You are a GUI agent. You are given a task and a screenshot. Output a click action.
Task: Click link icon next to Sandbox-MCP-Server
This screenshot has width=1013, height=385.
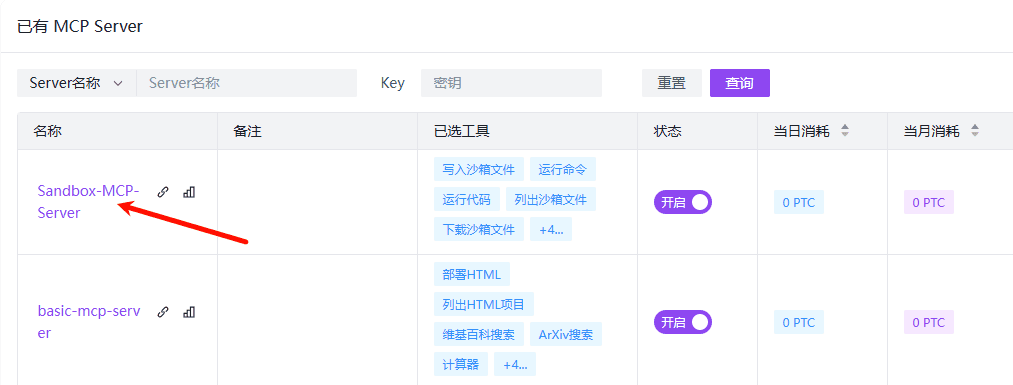point(163,192)
